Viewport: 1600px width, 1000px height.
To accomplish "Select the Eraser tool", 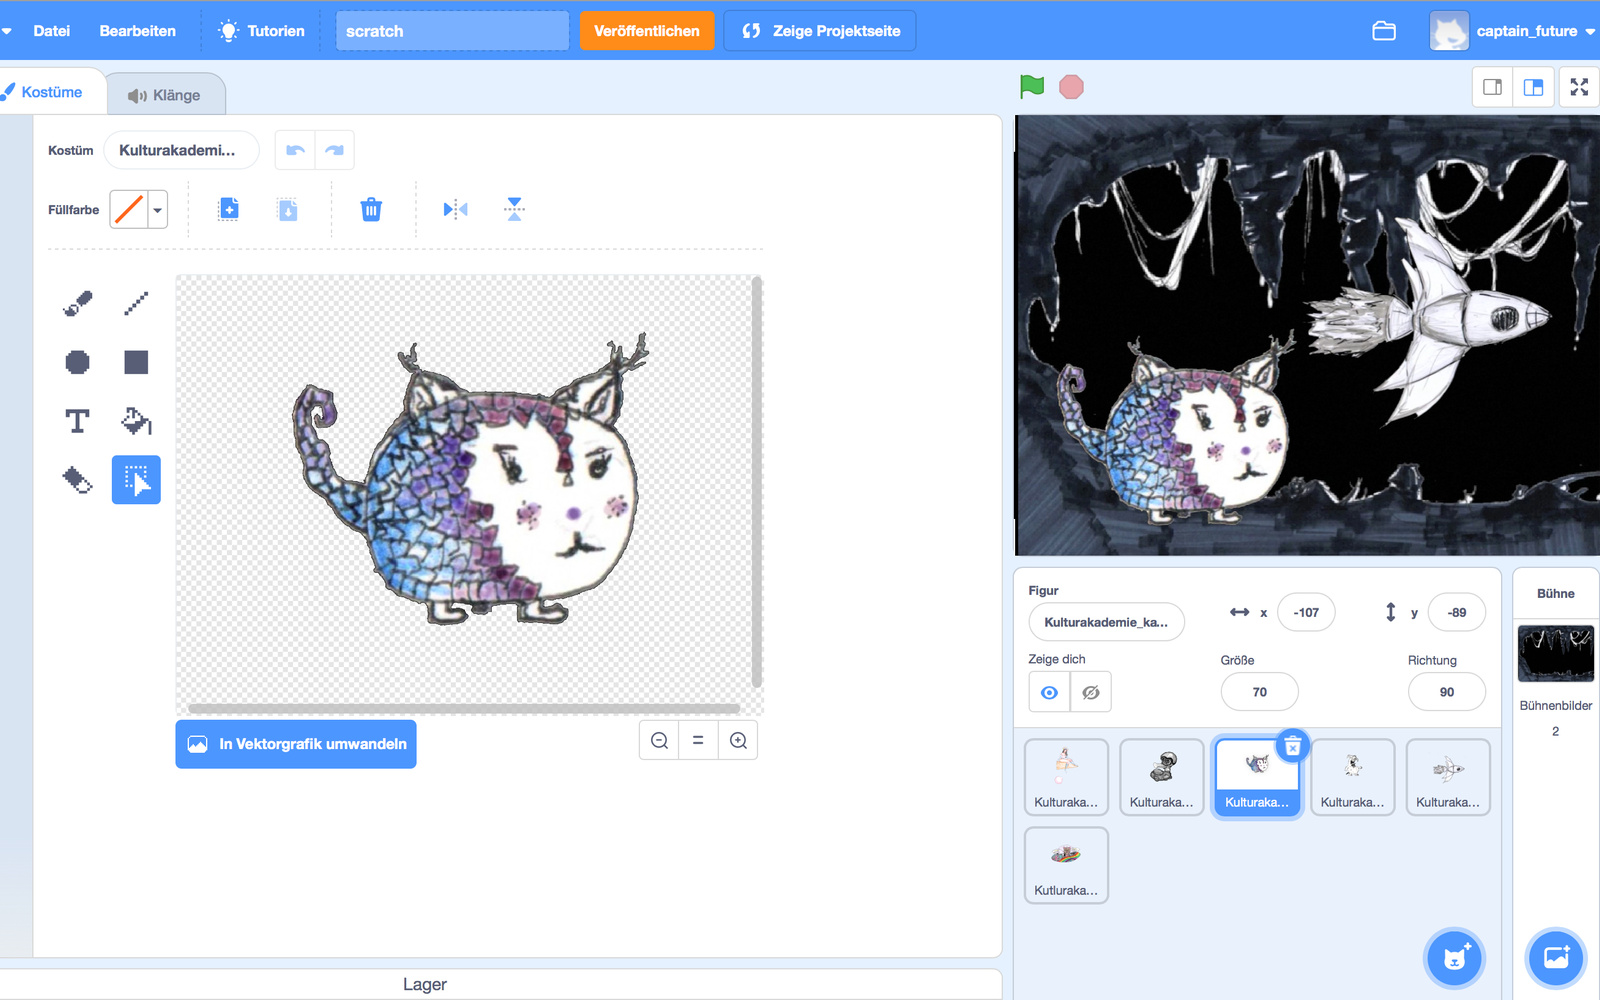I will (77, 480).
